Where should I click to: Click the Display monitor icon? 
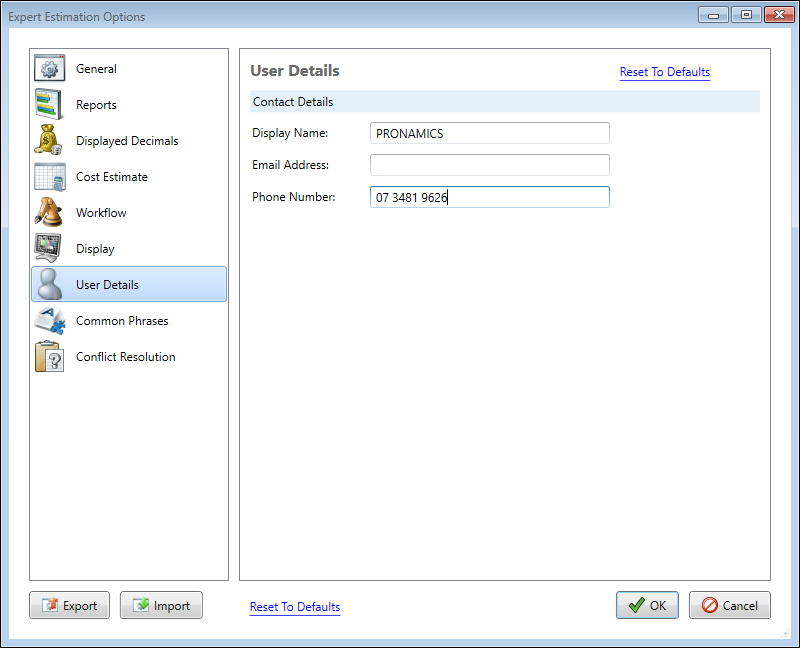[50, 249]
